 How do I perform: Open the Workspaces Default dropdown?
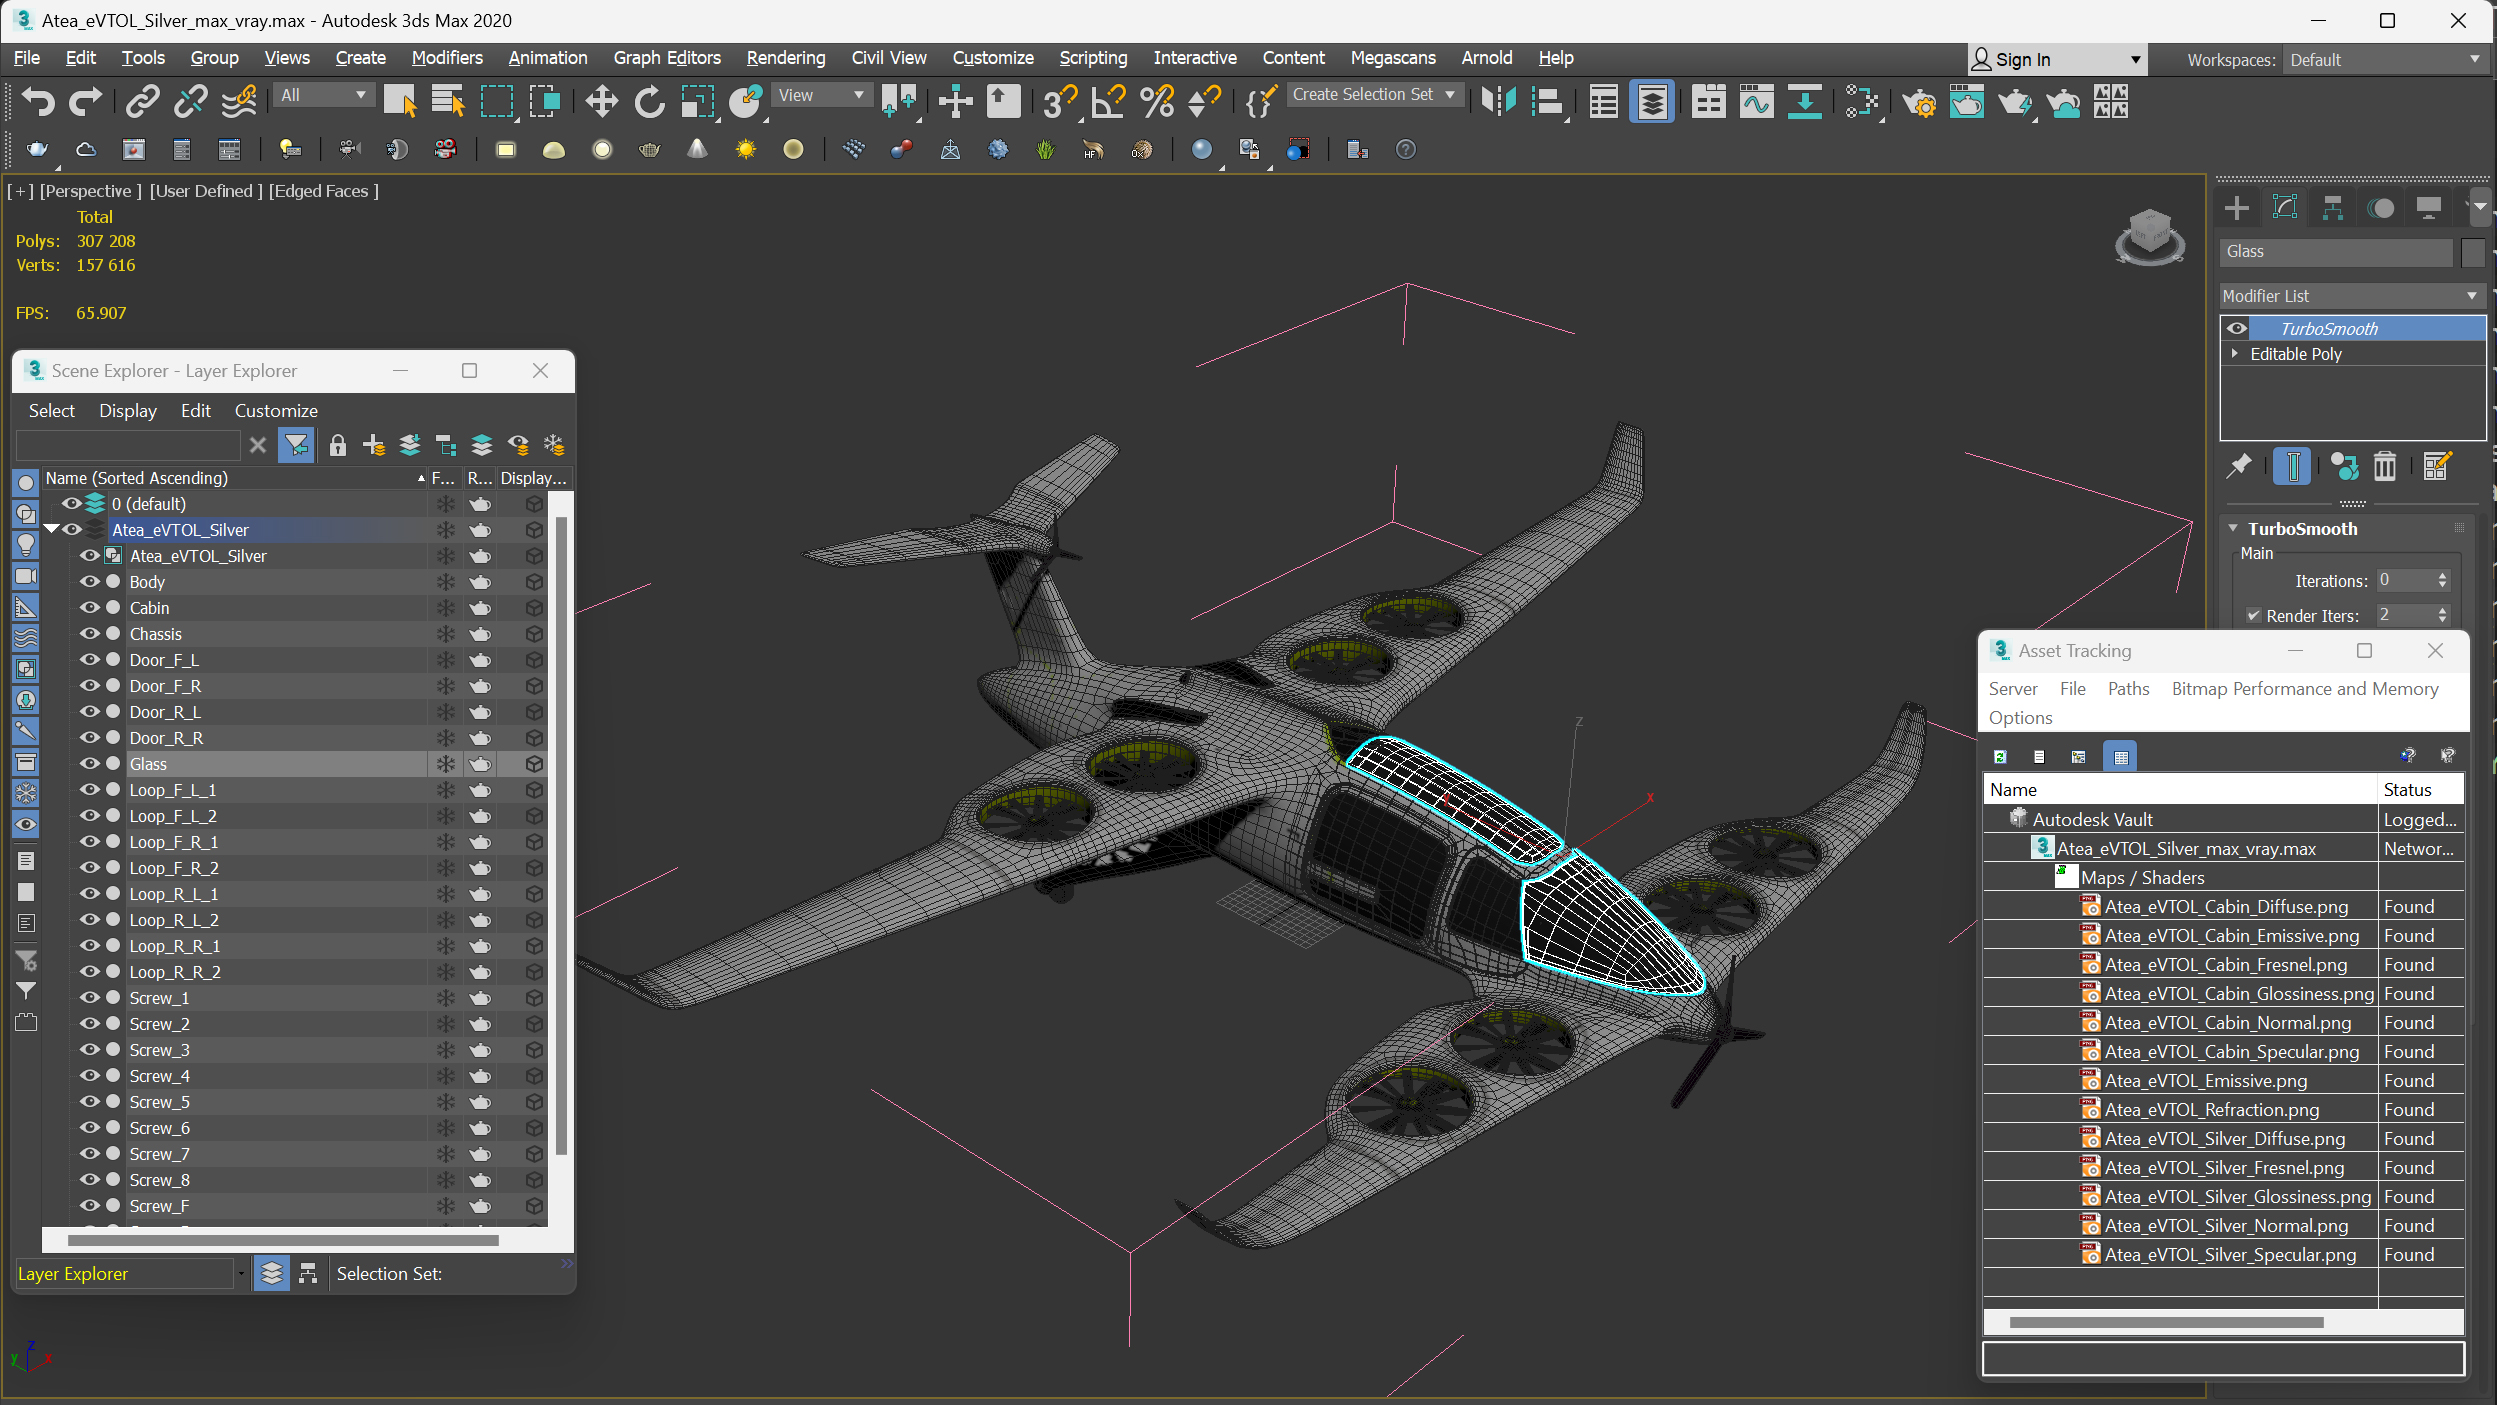[x=2385, y=59]
